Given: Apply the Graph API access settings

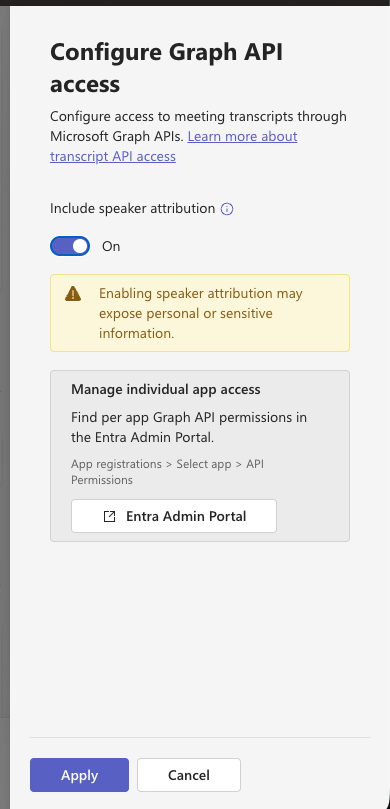Looking at the screenshot, I should [79, 775].
